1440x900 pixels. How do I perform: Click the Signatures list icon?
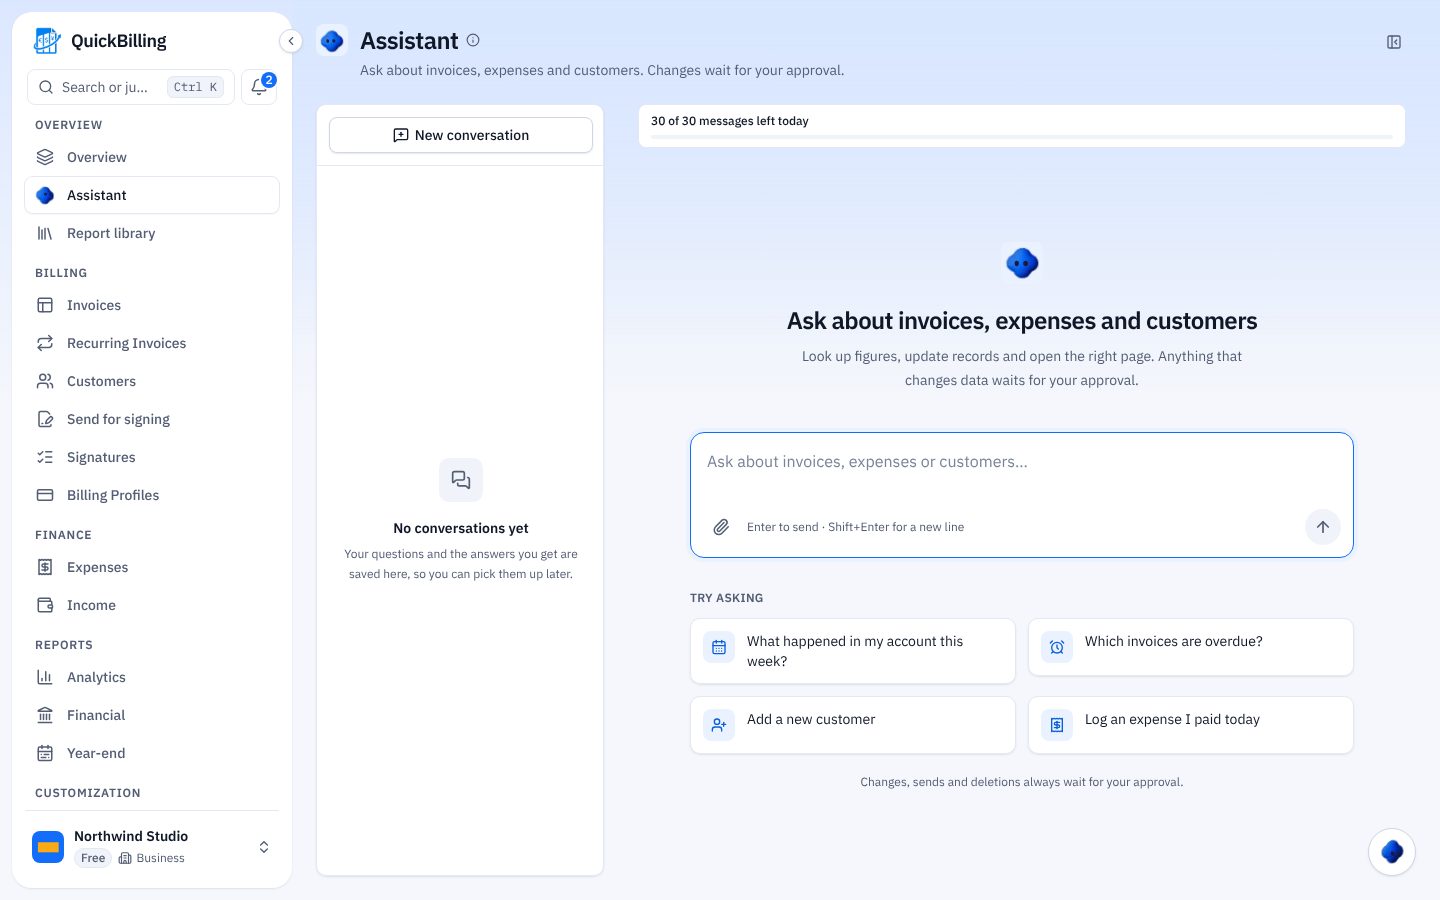pyautogui.click(x=45, y=457)
